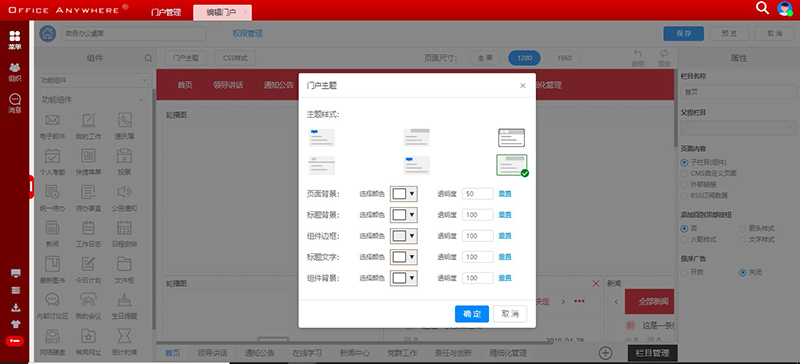The width and height of the screenshot is (800, 364).
Task: Select 火箭样式 radio option
Action: pyautogui.click(x=685, y=239)
